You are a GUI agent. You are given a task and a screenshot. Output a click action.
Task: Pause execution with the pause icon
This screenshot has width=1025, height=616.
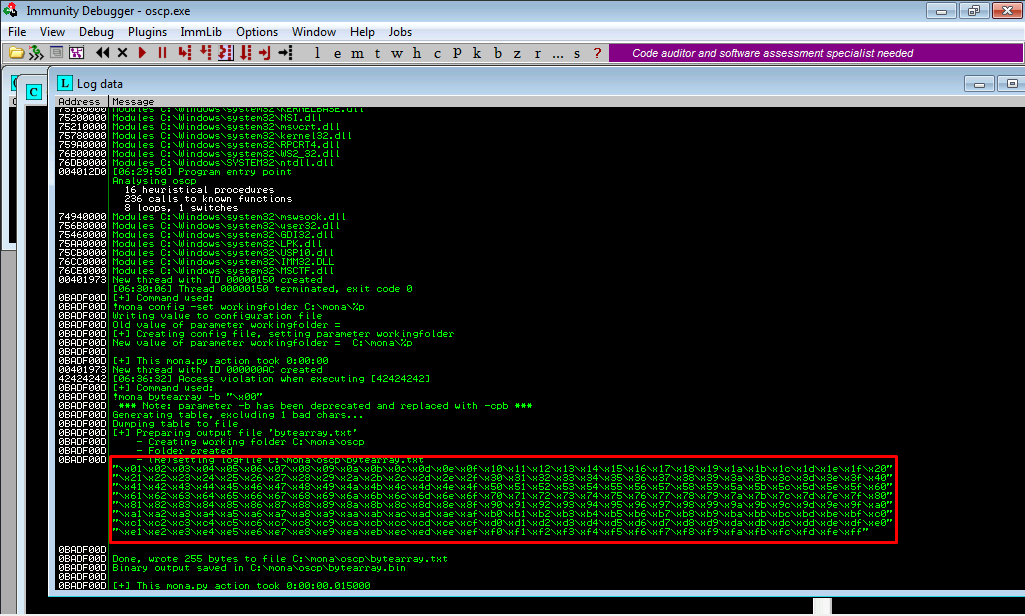[x=162, y=53]
